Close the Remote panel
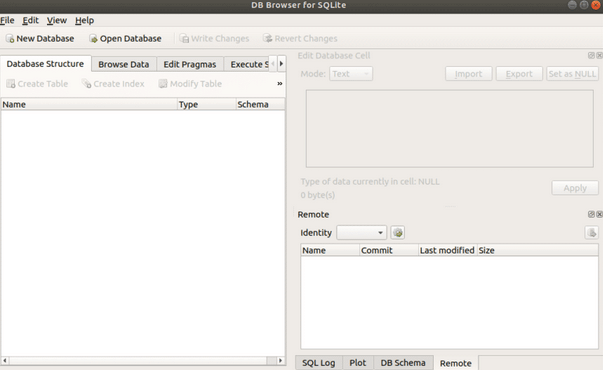The image size is (603, 370). point(599,214)
